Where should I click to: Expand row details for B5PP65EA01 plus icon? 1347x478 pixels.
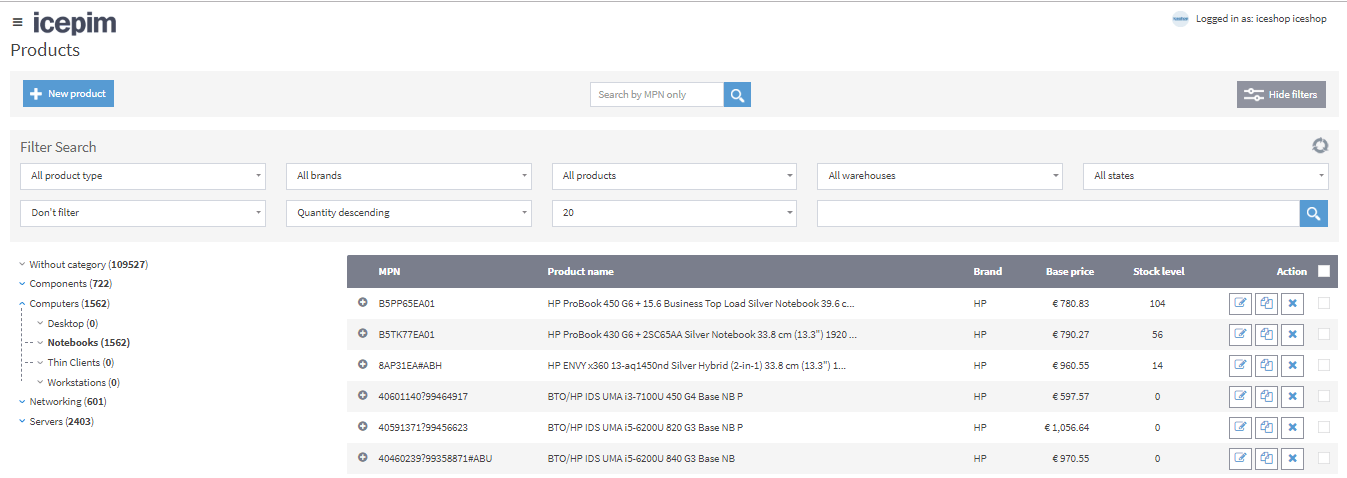(x=362, y=303)
